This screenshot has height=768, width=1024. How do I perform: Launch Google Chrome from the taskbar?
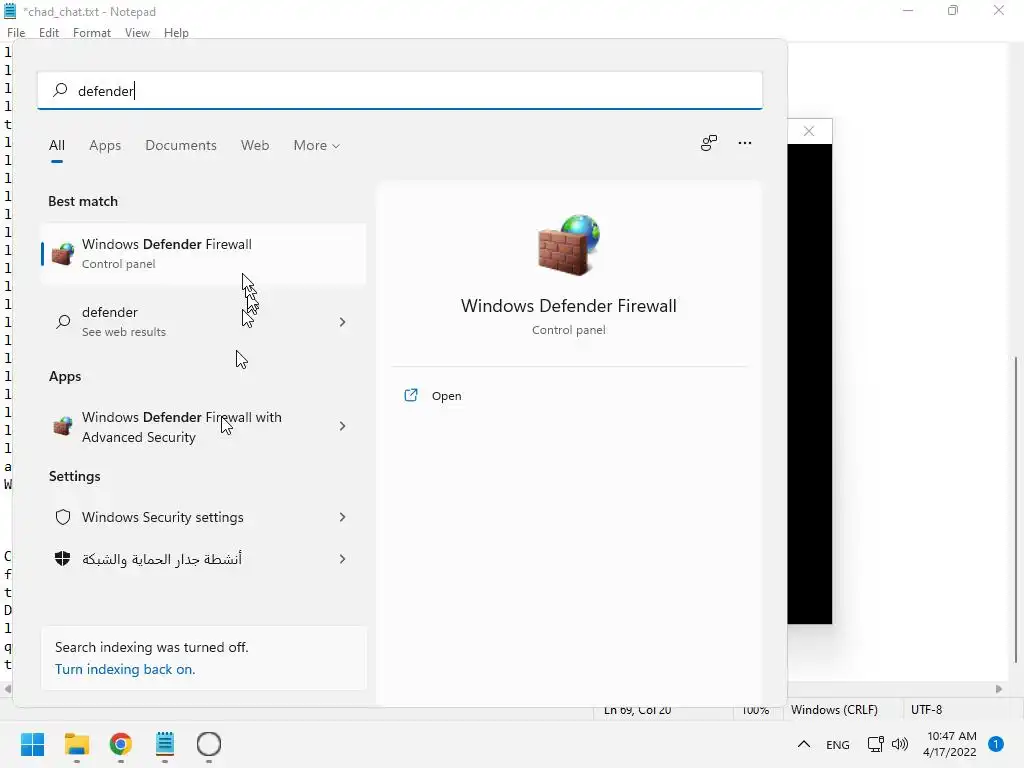pos(121,744)
